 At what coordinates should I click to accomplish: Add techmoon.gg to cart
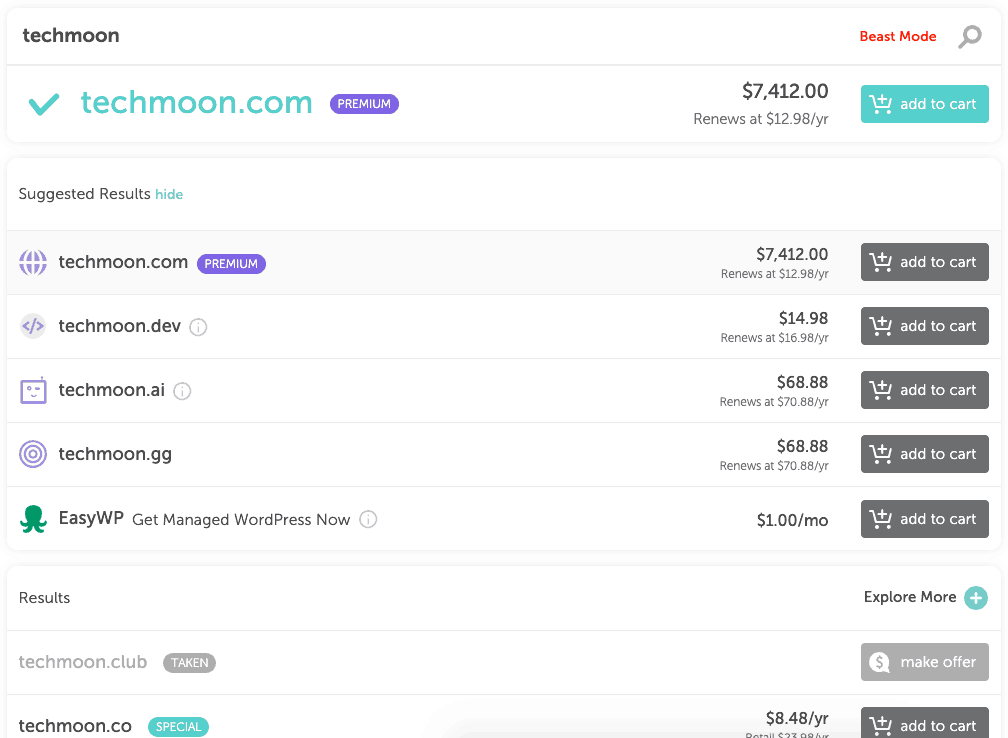pyautogui.click(x=924, y=454)
